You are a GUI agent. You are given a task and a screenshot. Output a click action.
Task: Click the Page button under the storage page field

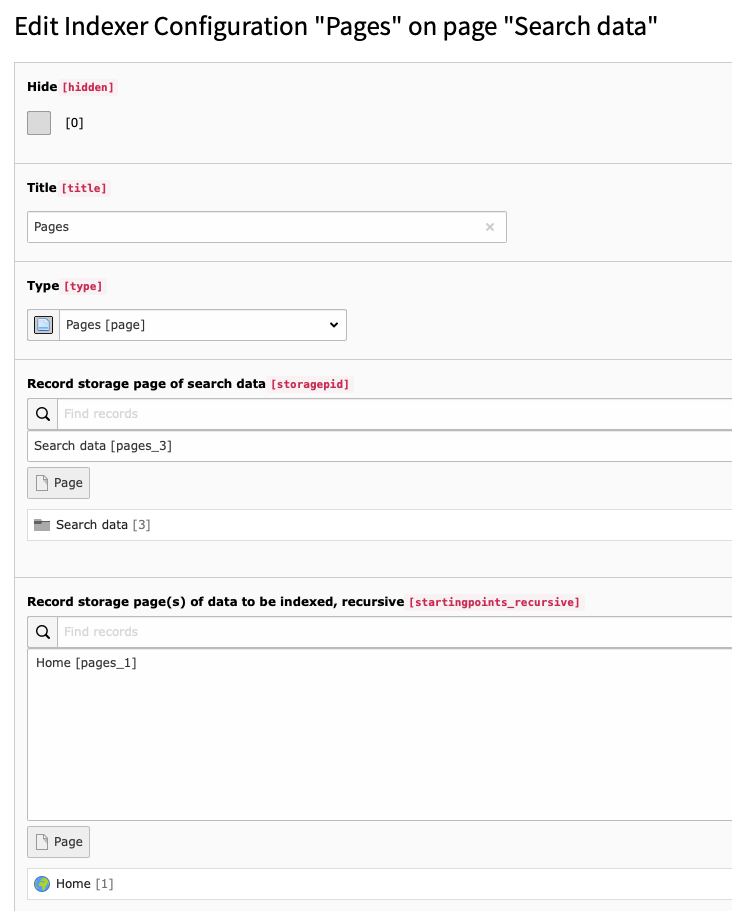click(58, 482)
